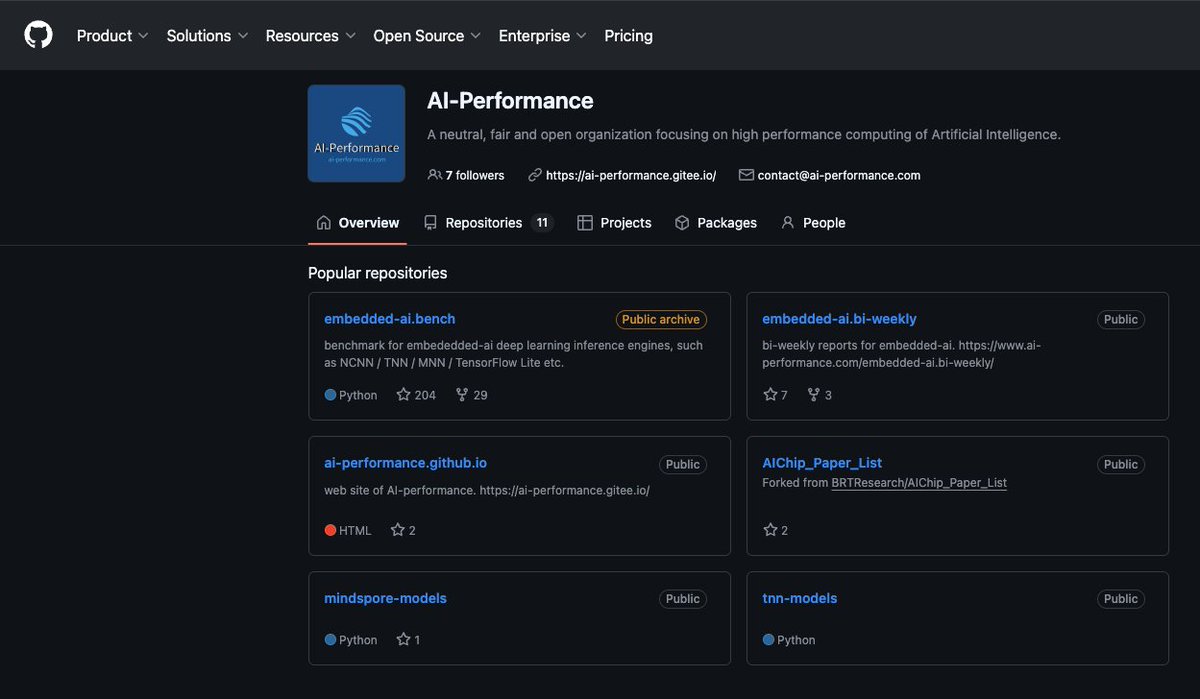
Task: Click the book icon beside Repositories
Action: (430, 222)
